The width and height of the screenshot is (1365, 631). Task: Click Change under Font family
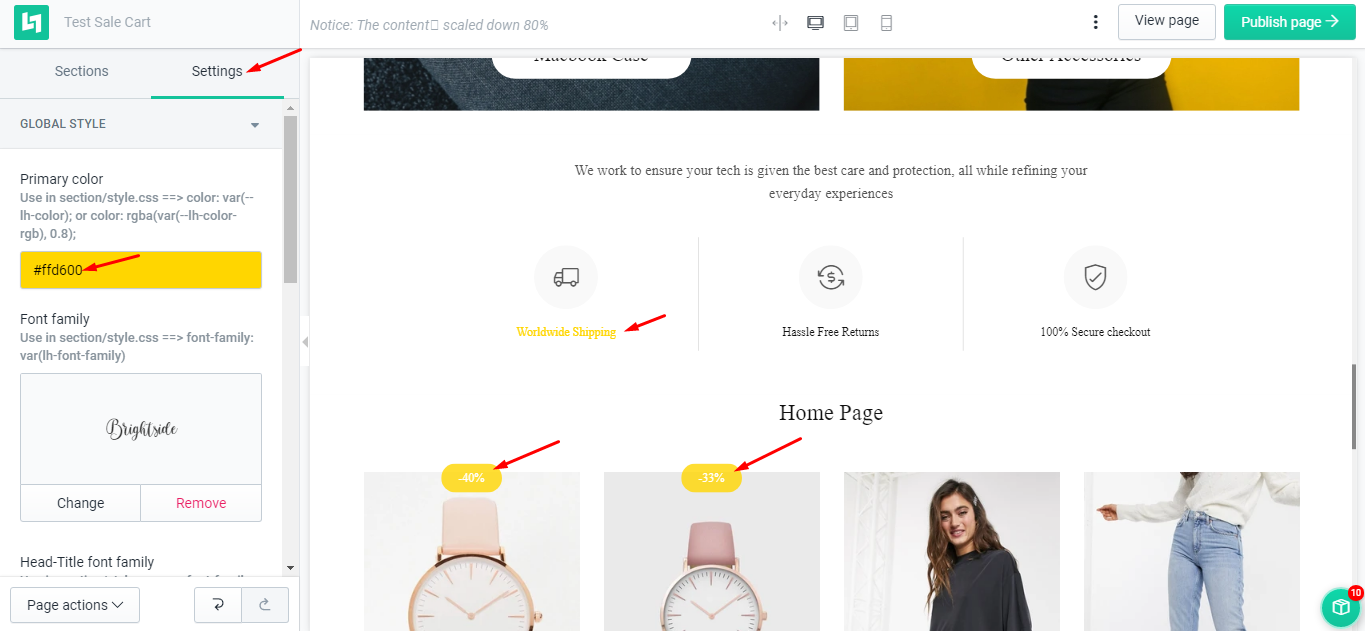[80, 503]
